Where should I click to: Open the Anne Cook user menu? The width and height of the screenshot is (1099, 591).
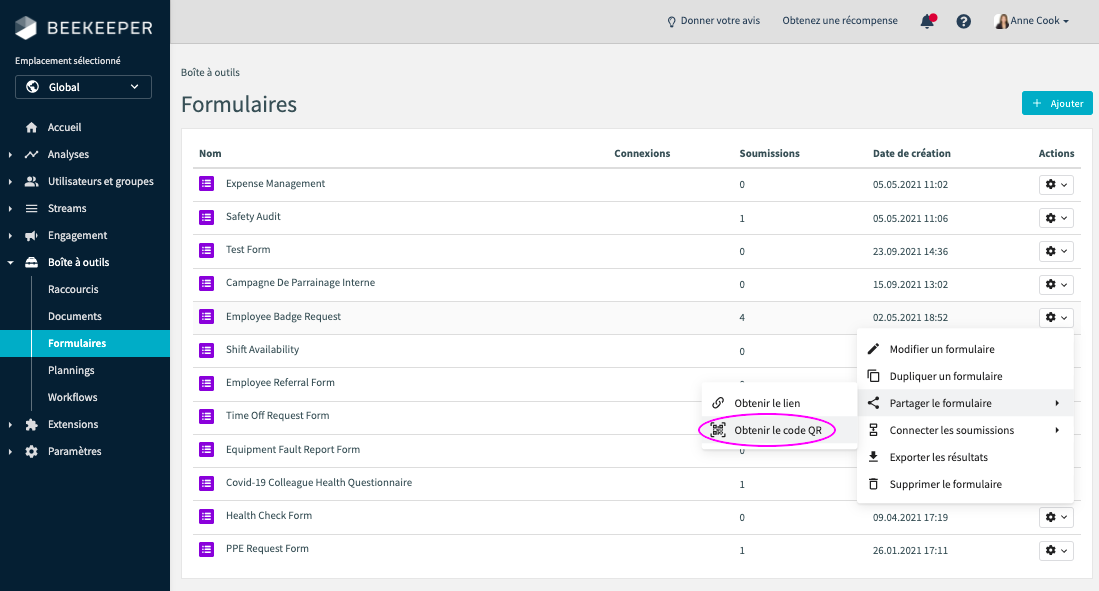coord(1032,21)
